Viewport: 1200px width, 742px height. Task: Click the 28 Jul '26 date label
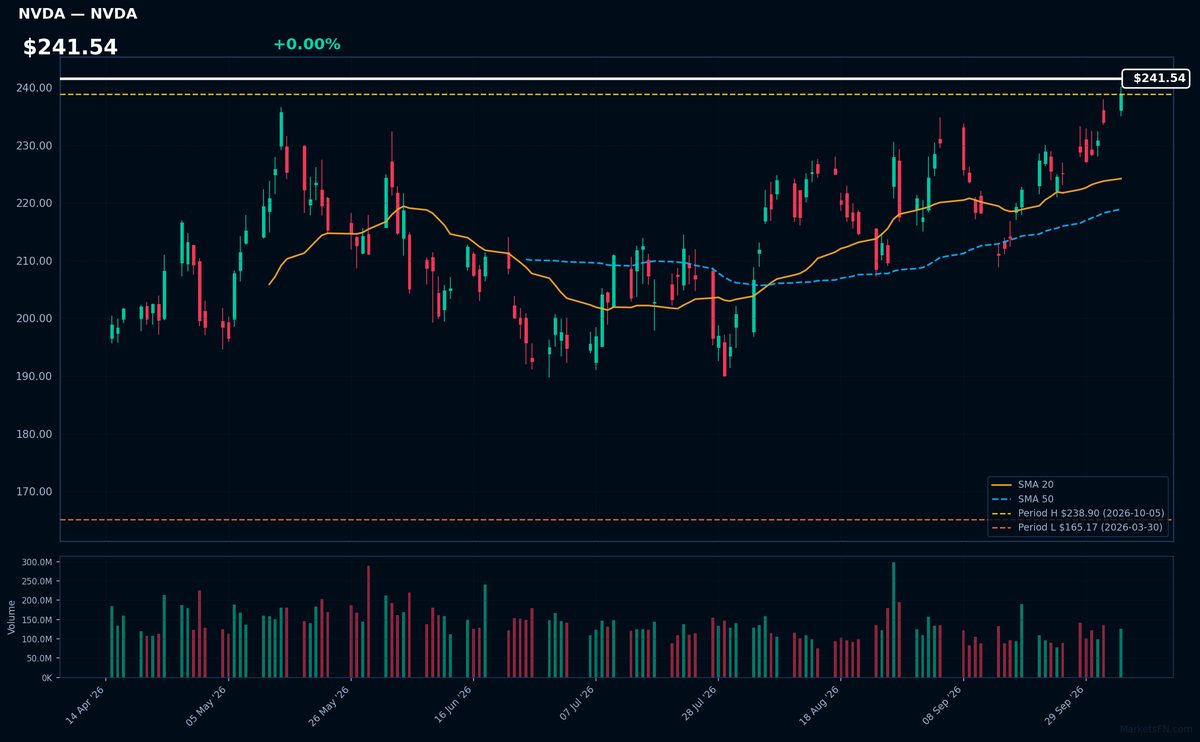click(x=696, y=707)
